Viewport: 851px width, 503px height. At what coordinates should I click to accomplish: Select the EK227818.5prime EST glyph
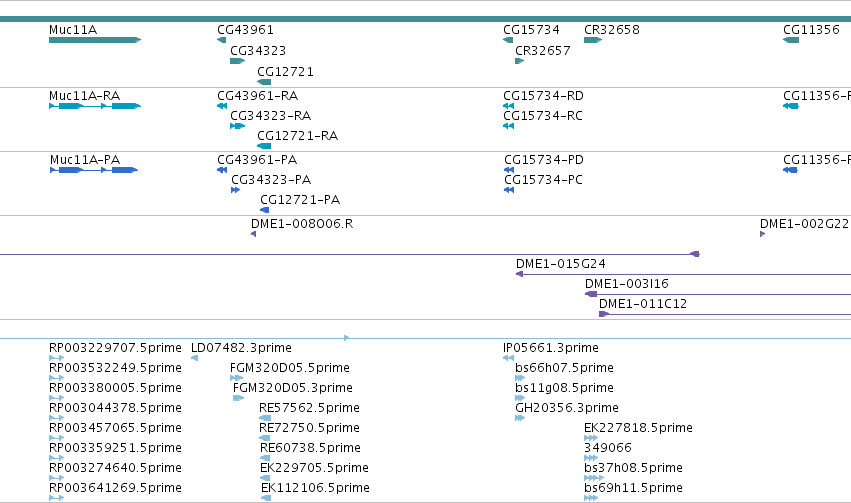(x=591, y=438)
